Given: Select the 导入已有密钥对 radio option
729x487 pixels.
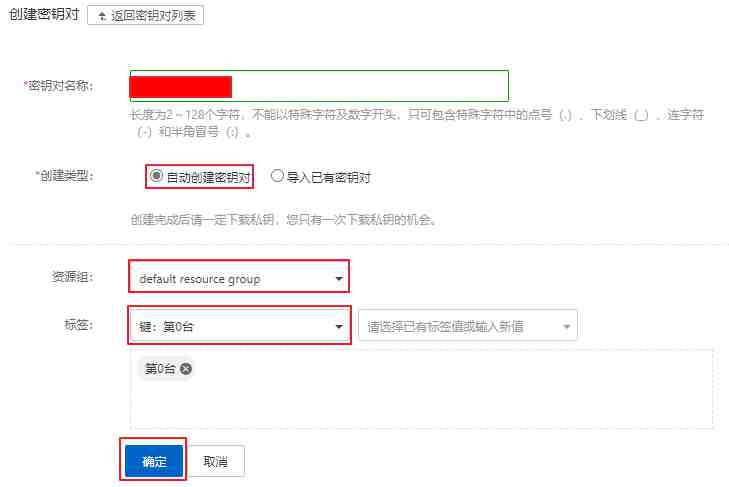Looking at the screenshot, I should click(x=277, y=176).
